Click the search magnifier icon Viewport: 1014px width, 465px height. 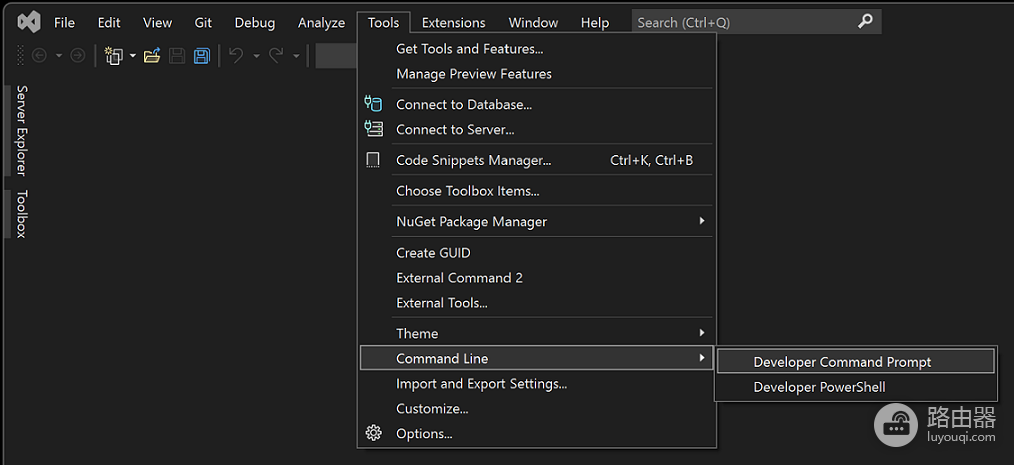tap(865, 22)
